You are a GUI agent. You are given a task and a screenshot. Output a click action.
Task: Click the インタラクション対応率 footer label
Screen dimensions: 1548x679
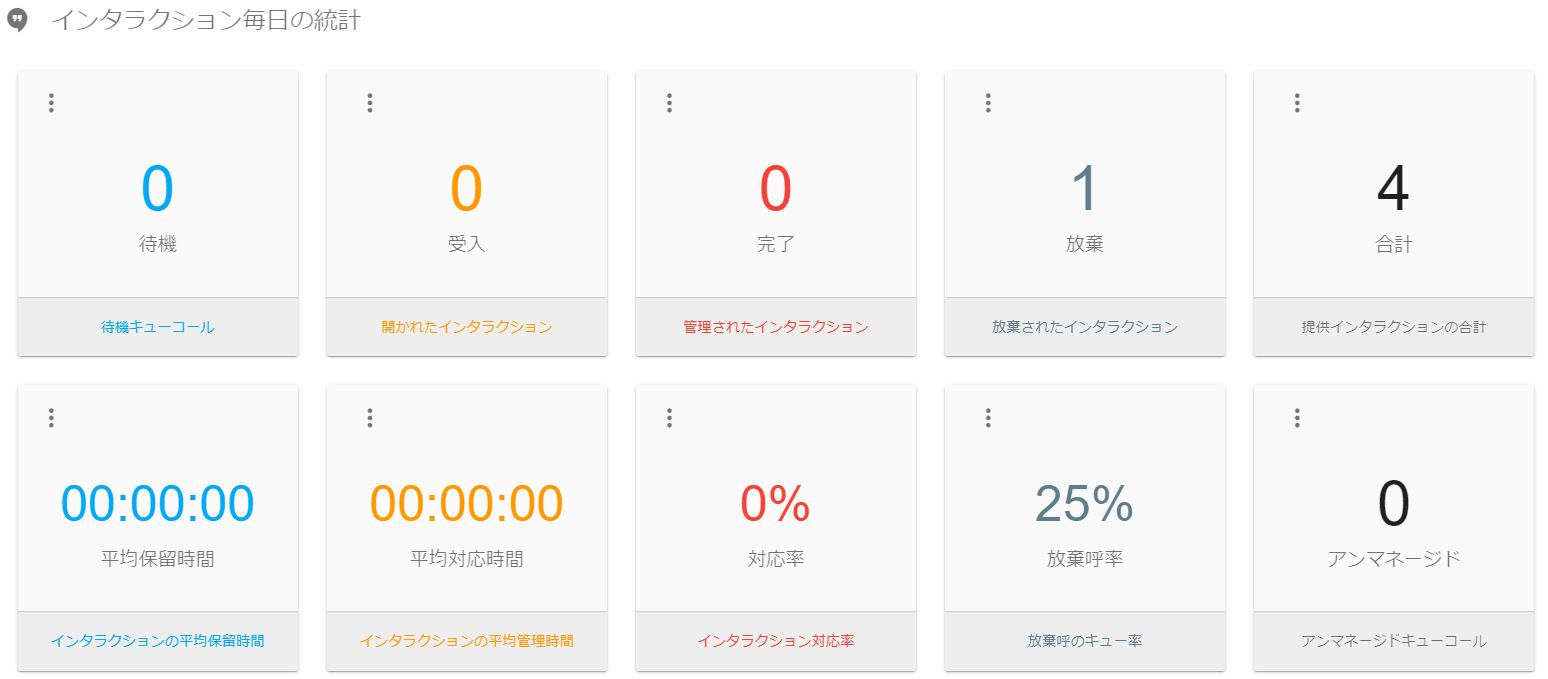click(x=775, y=641)
